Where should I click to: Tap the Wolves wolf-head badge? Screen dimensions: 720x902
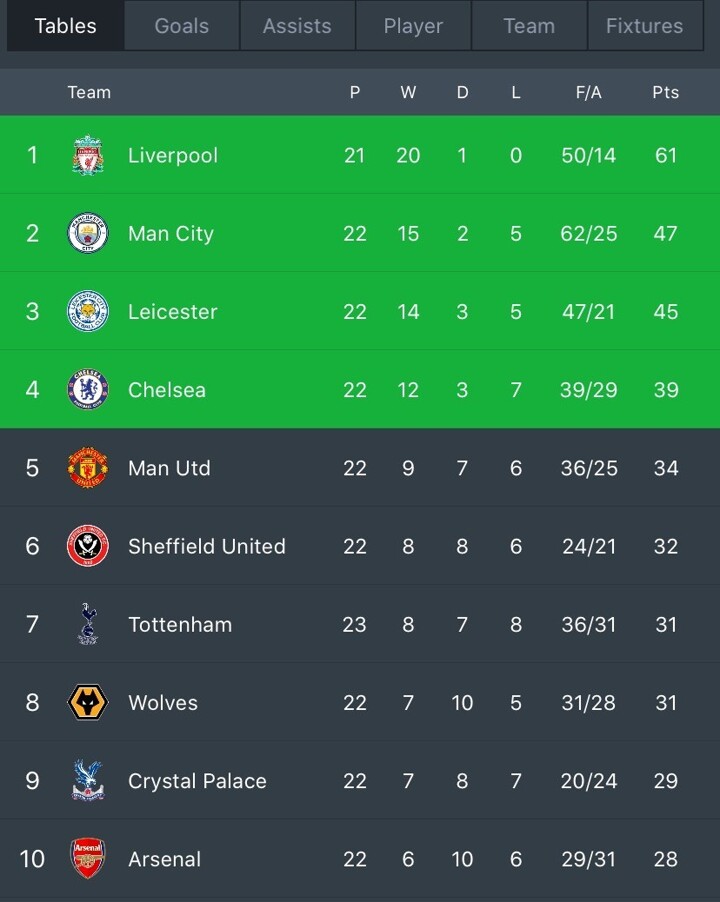coord(88,702)
